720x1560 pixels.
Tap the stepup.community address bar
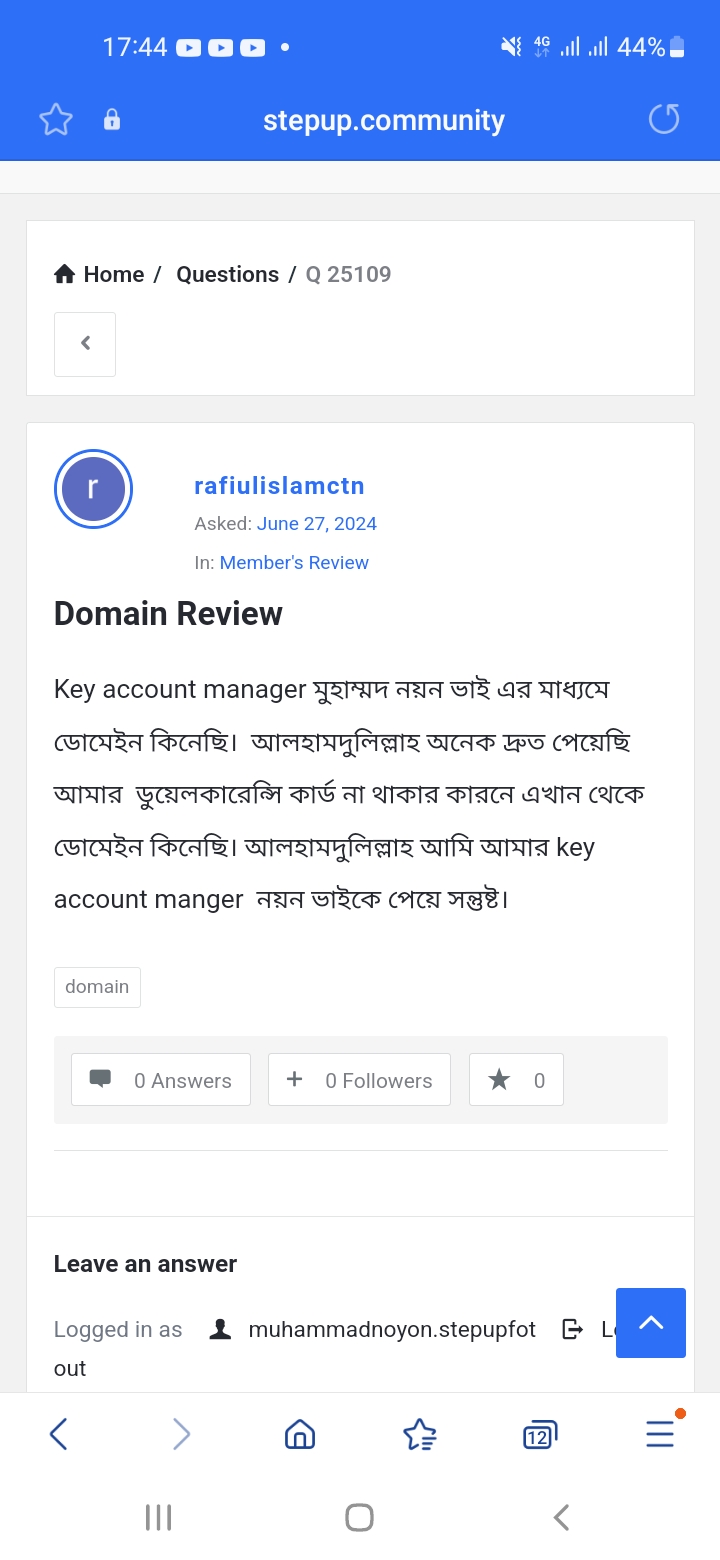[x=384, y=120]
